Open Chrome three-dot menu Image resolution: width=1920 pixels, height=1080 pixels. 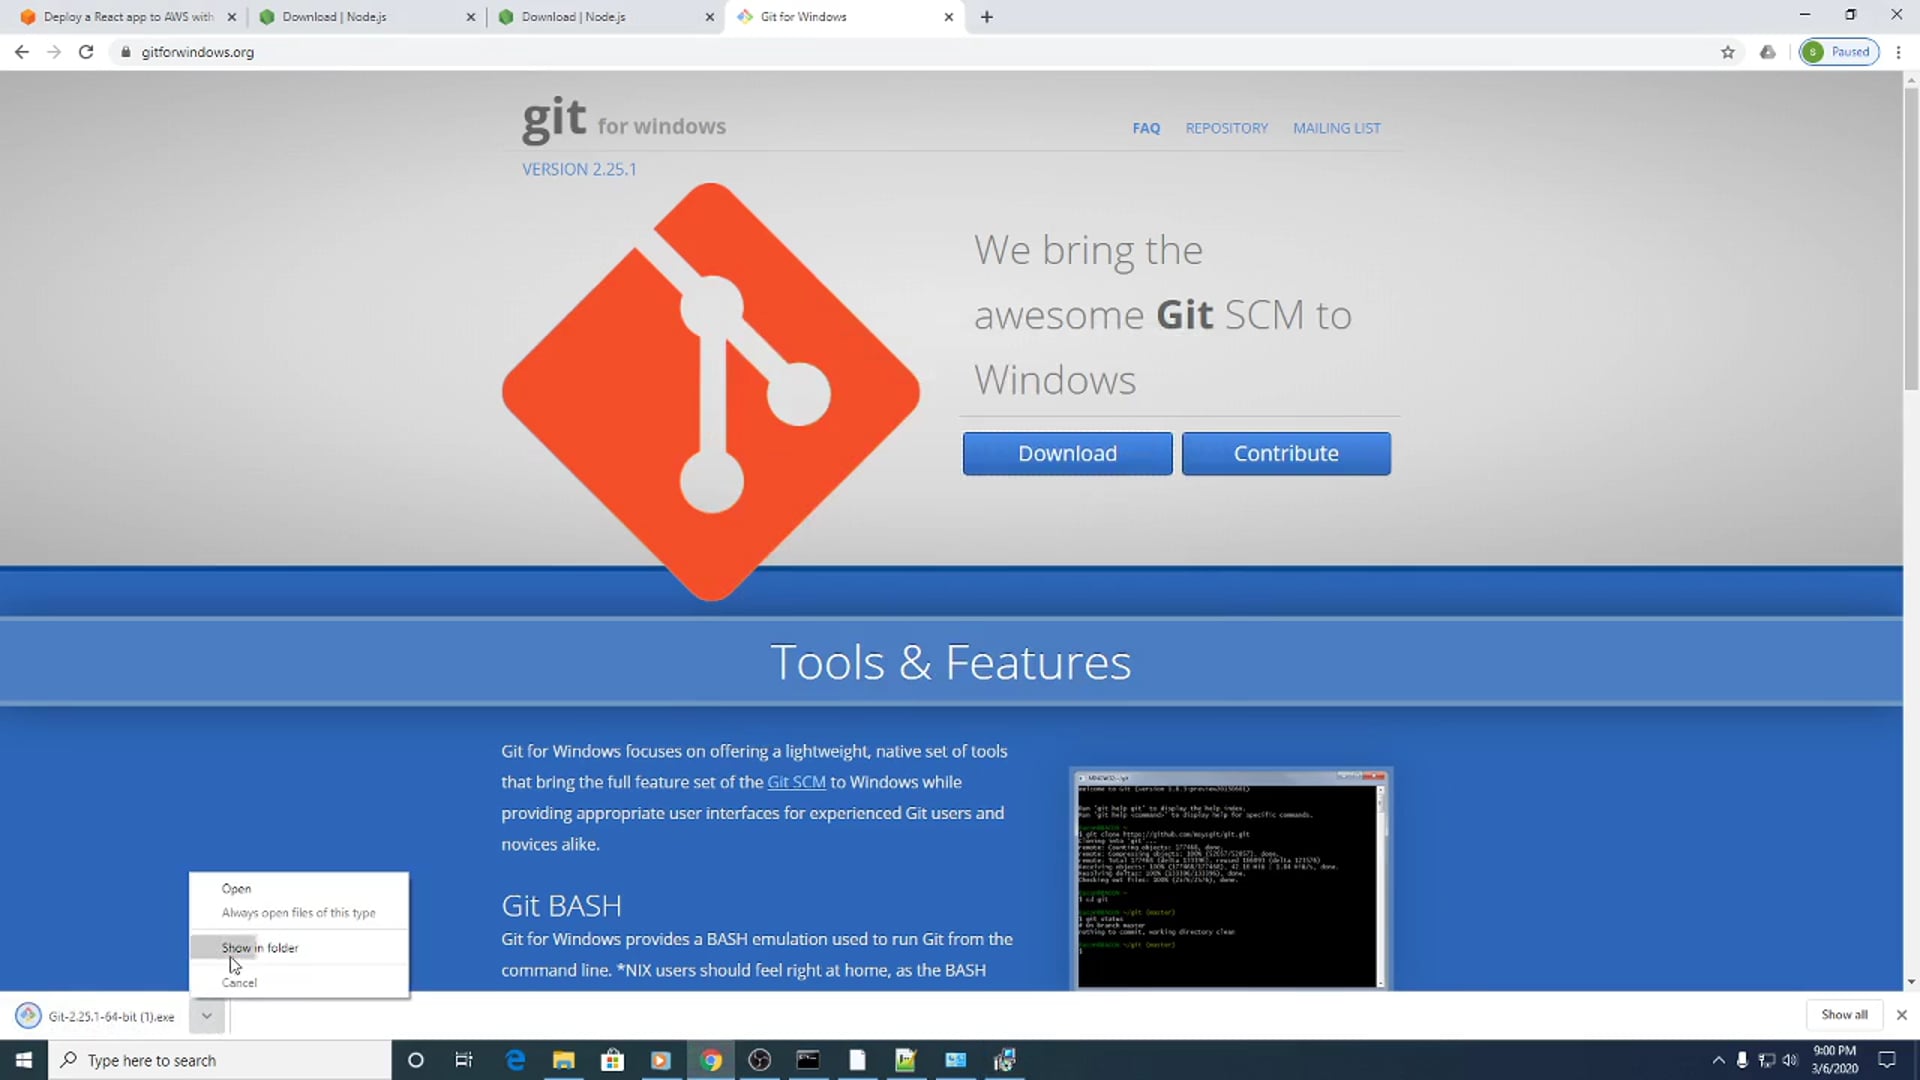click(1898, 52)
